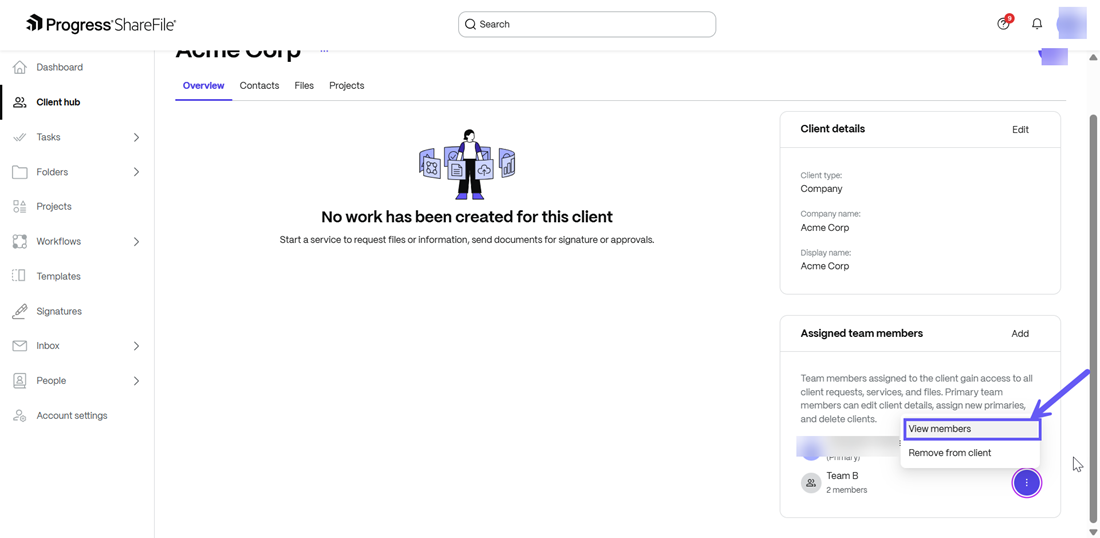The height and width of the screenshot is (538, 1100).
Task: Open Account settings icon
Action: click(x=20, y=416)
